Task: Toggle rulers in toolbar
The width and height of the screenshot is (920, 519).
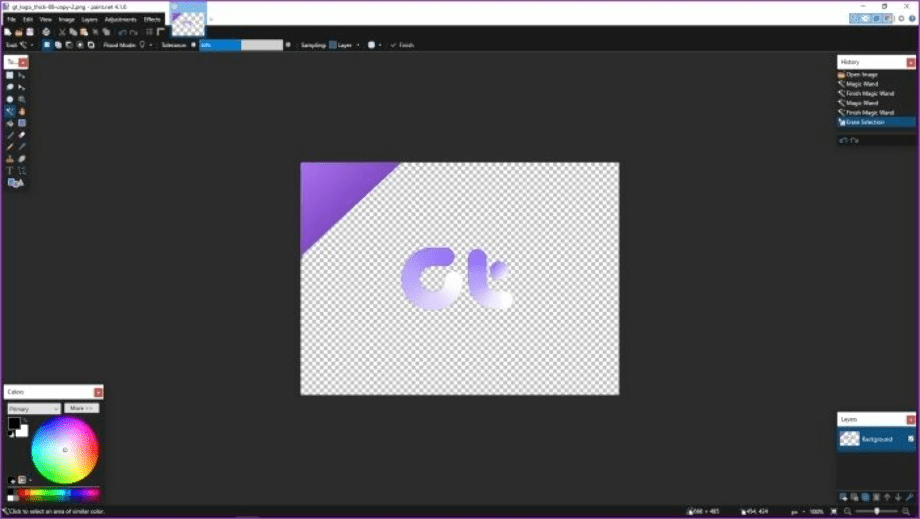Action: pos(160,32)
